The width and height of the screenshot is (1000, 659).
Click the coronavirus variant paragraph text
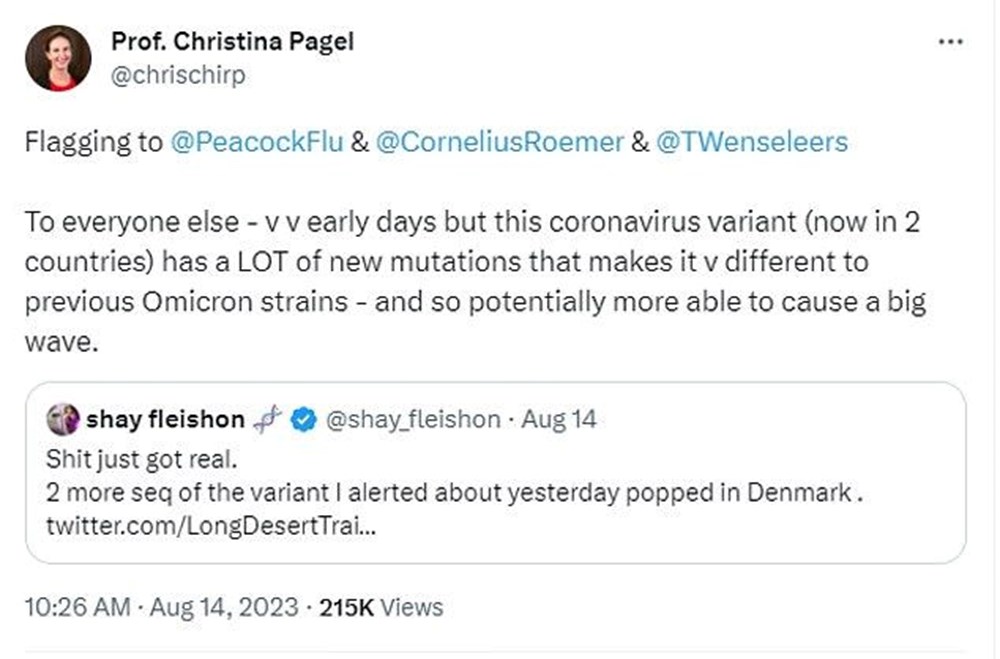pyautogui.click(x=470, y=263)
